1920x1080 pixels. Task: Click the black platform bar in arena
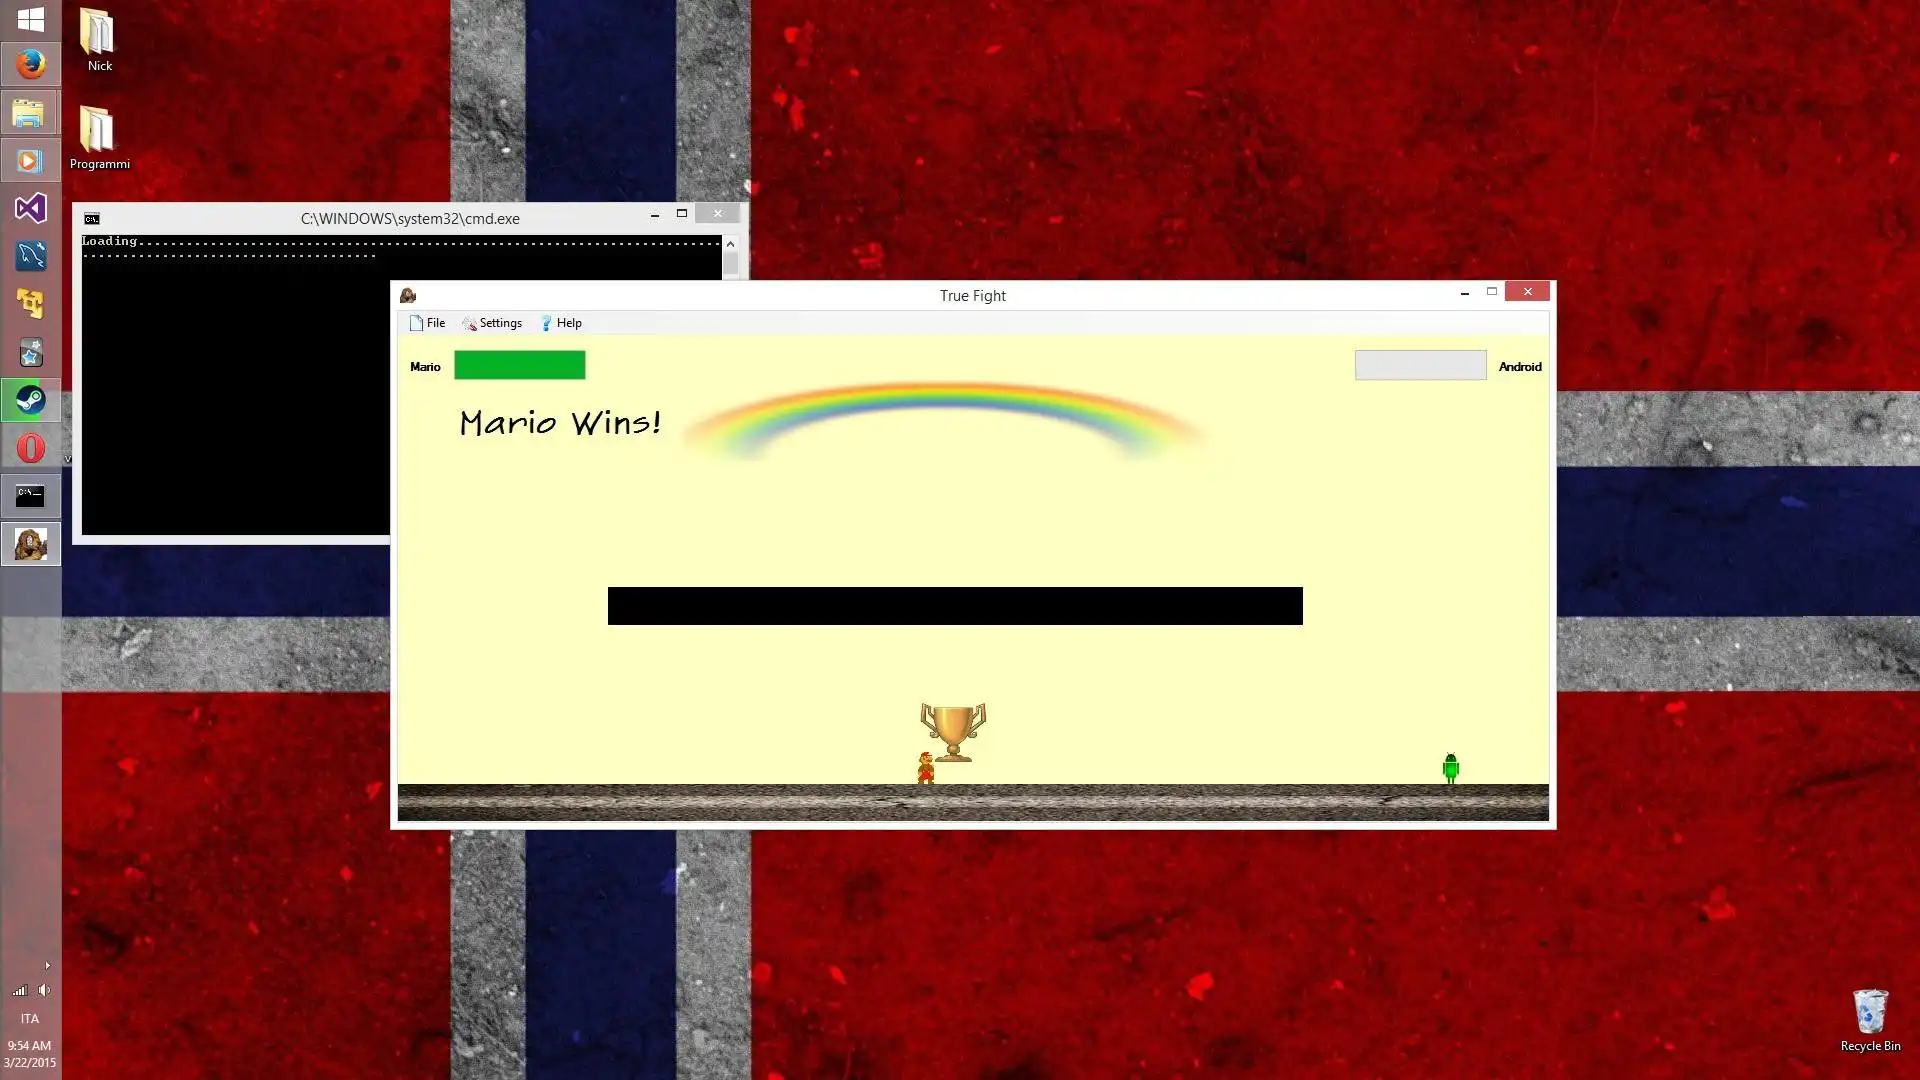pos(955,605)
